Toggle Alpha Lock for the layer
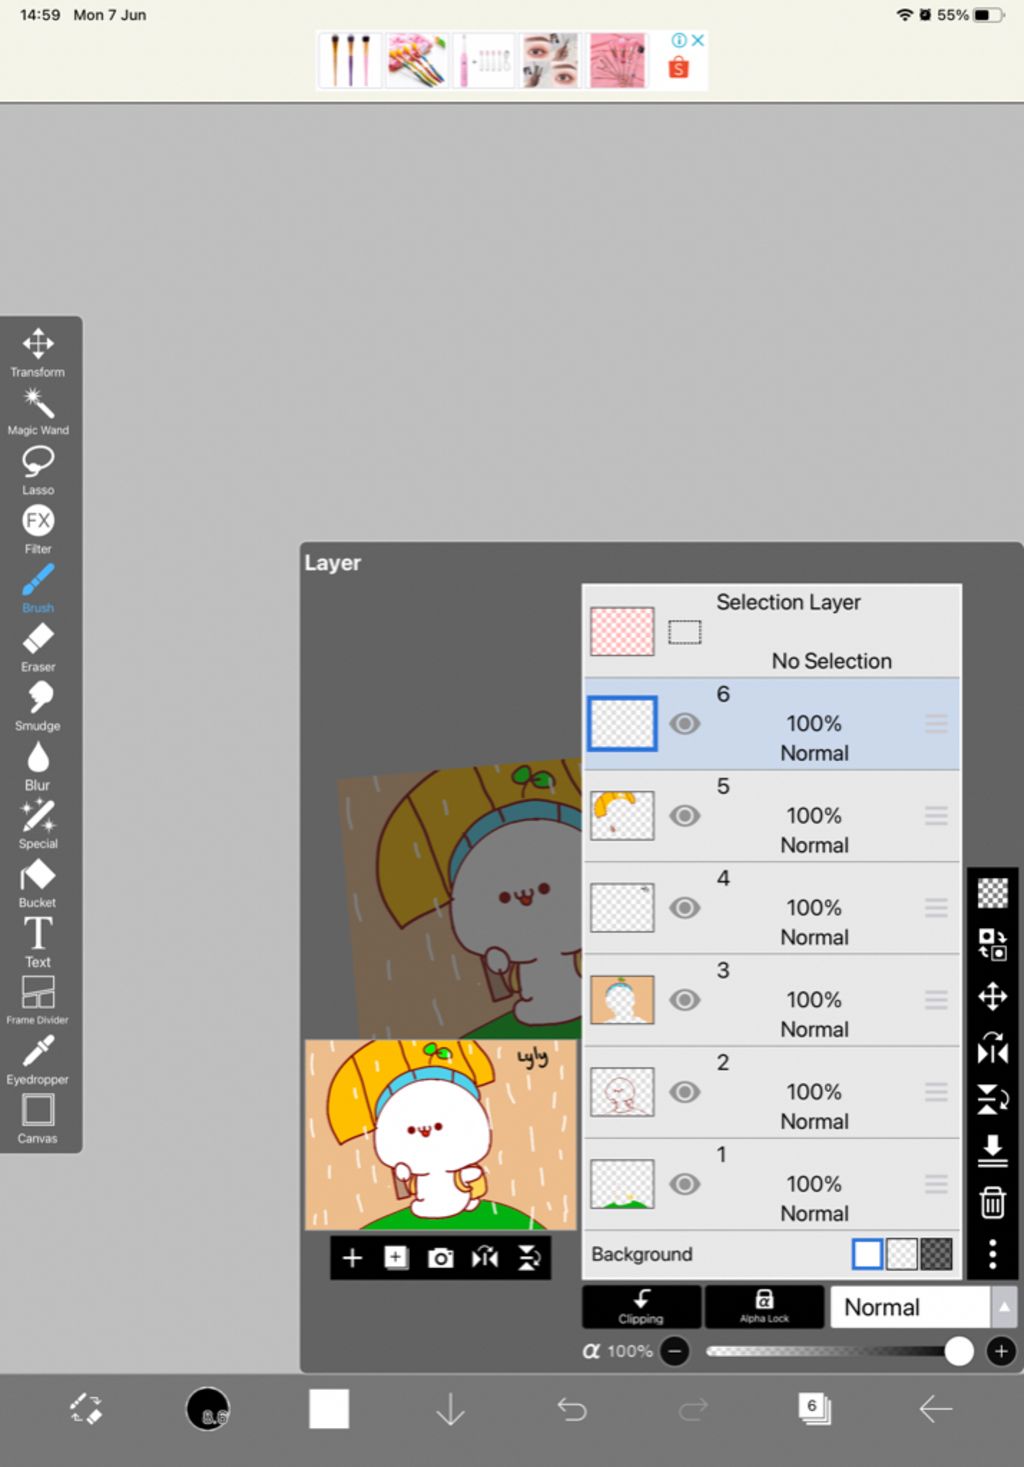This screenshot has width=1024, height=1467. [x=764, y=1306]
